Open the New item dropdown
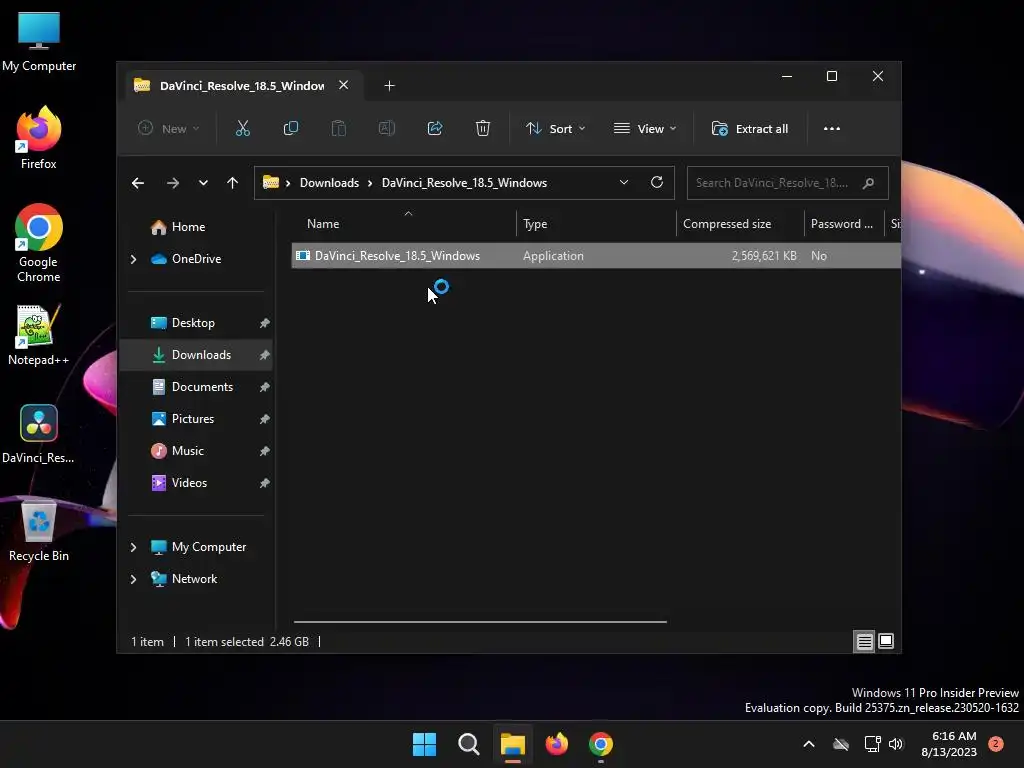The image size is (1024, 768). (x=168, y=129)
